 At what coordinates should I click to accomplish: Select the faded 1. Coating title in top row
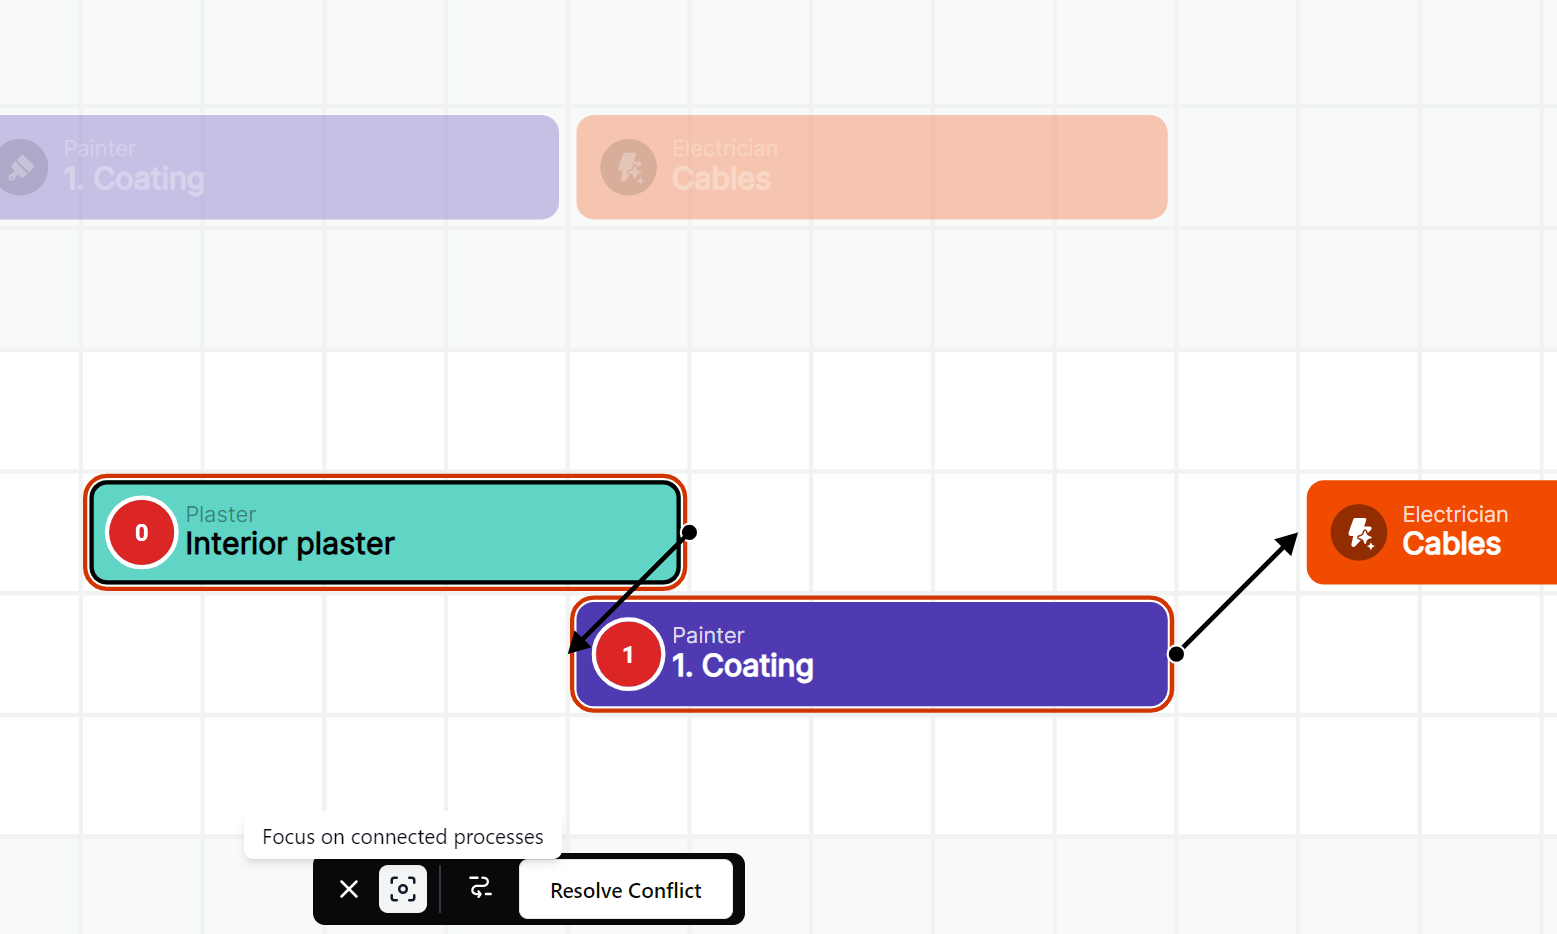click(x=134, y=179)
